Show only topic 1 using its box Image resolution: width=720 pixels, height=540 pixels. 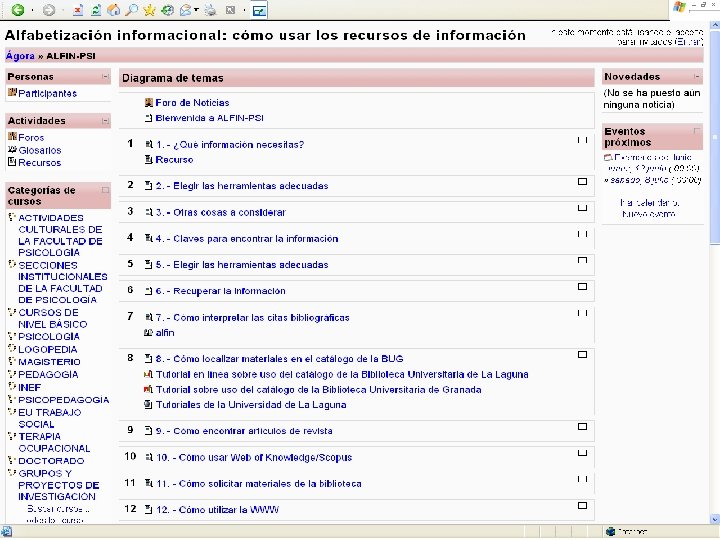582,140
